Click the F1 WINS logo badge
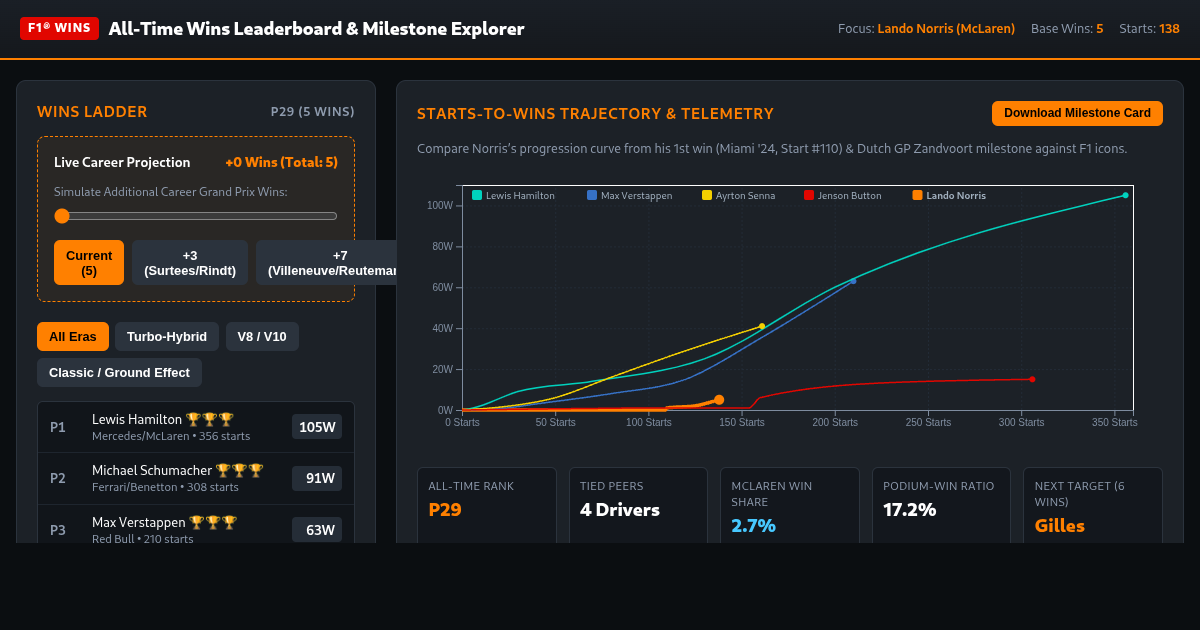Viewport: 1200px width, 630px height. click(59, 28)
